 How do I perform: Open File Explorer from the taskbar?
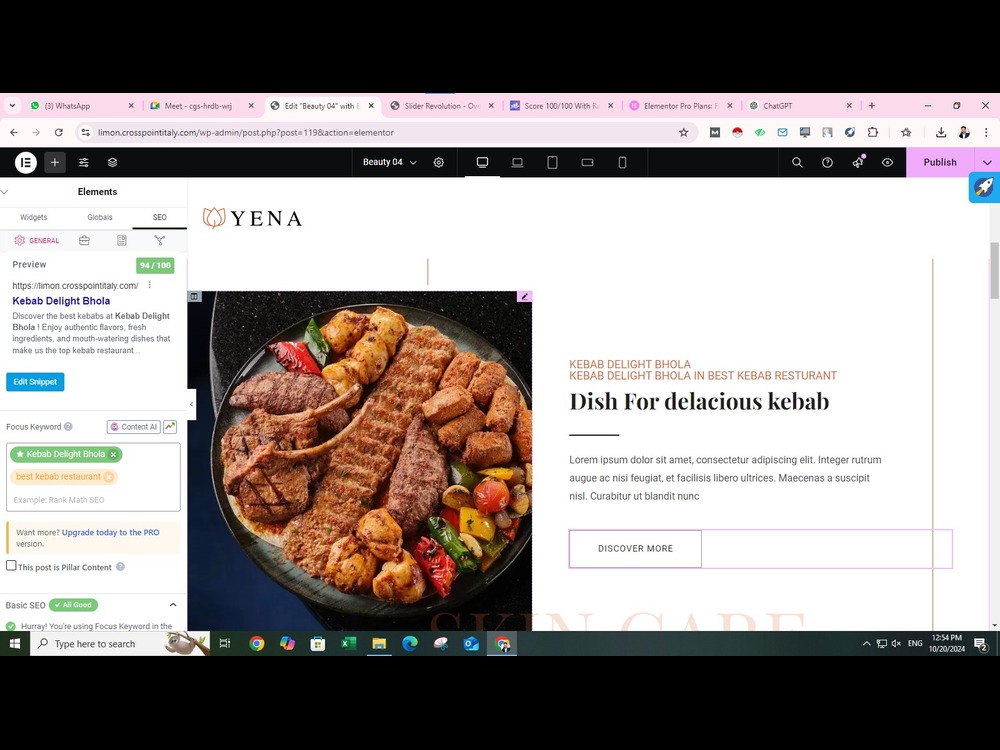pyautogui.click(x=379, y=643)
